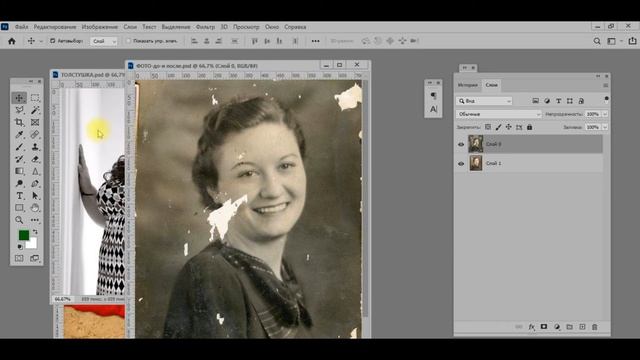Lock all for the selected layer

pos(529,127)
